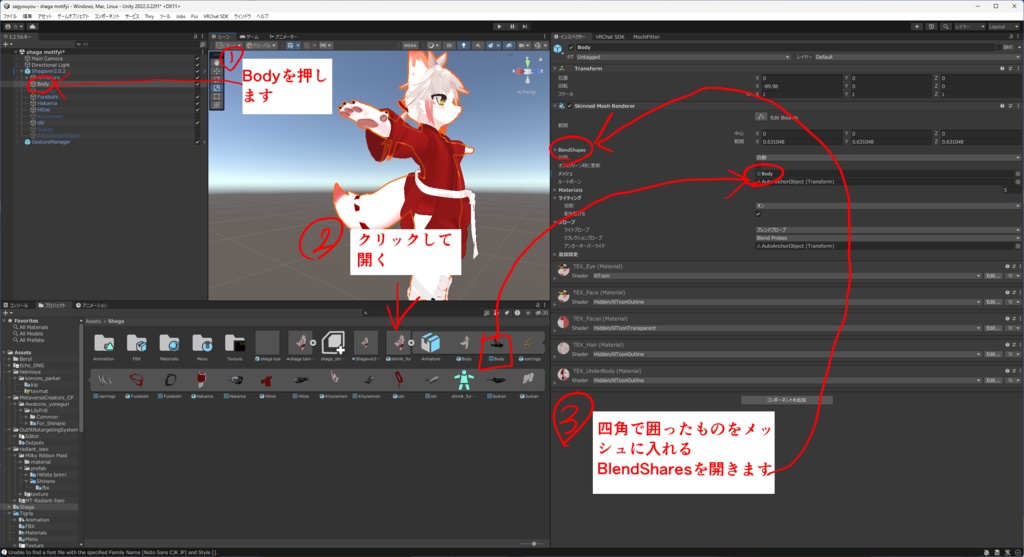Click the Body mesh field
The width and height of the screenshot is (1024, 557).
(x=884, y=174)
